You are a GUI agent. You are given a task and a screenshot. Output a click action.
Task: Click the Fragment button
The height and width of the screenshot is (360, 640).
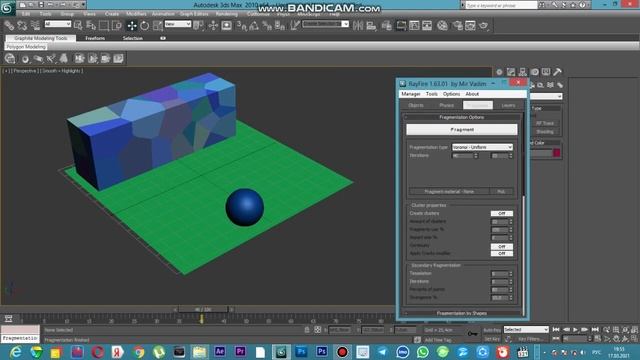pyautogui.click(x=462, y=129)
